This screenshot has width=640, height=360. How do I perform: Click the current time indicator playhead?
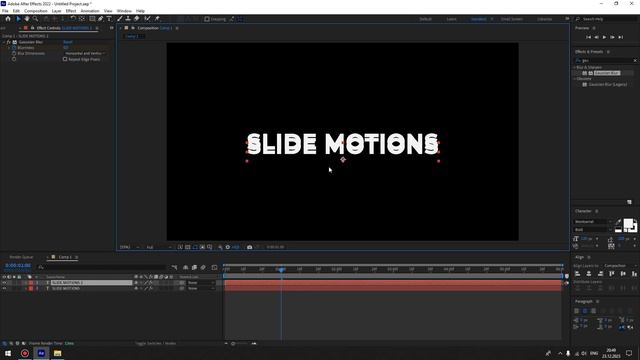click(281, 269)
